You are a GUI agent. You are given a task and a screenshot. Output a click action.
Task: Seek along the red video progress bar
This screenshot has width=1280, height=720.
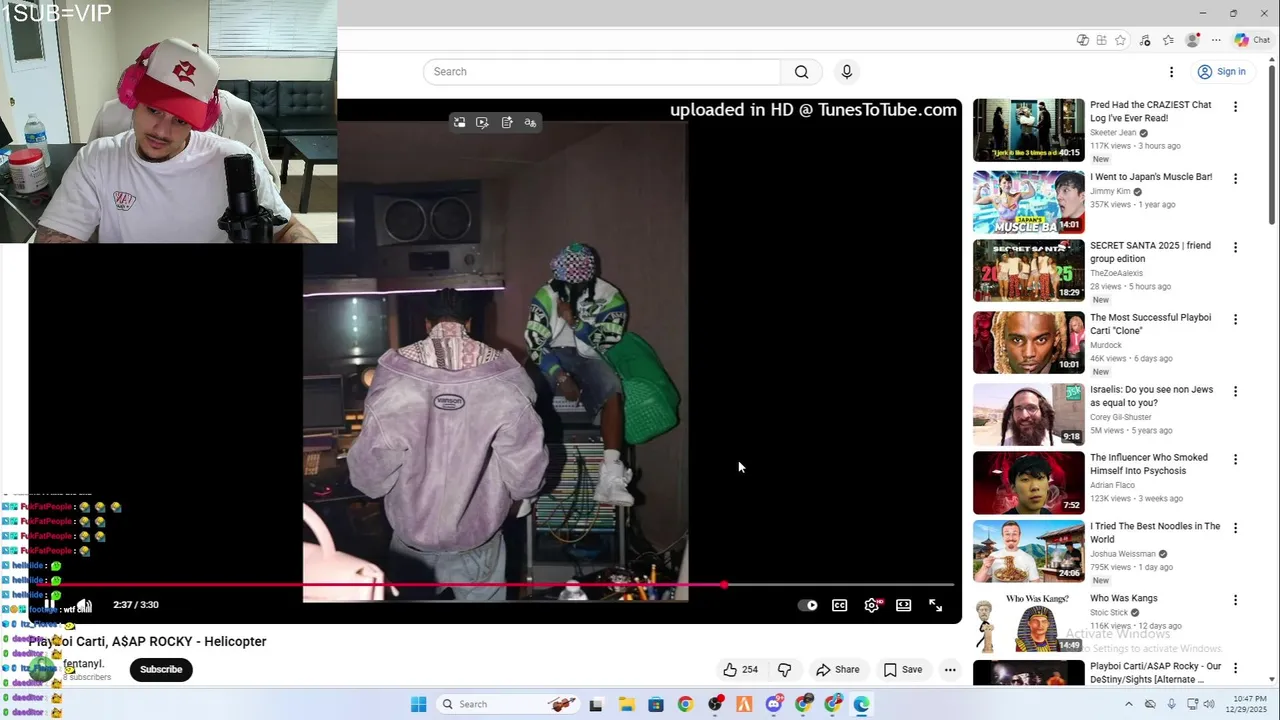tap(497, 585)
